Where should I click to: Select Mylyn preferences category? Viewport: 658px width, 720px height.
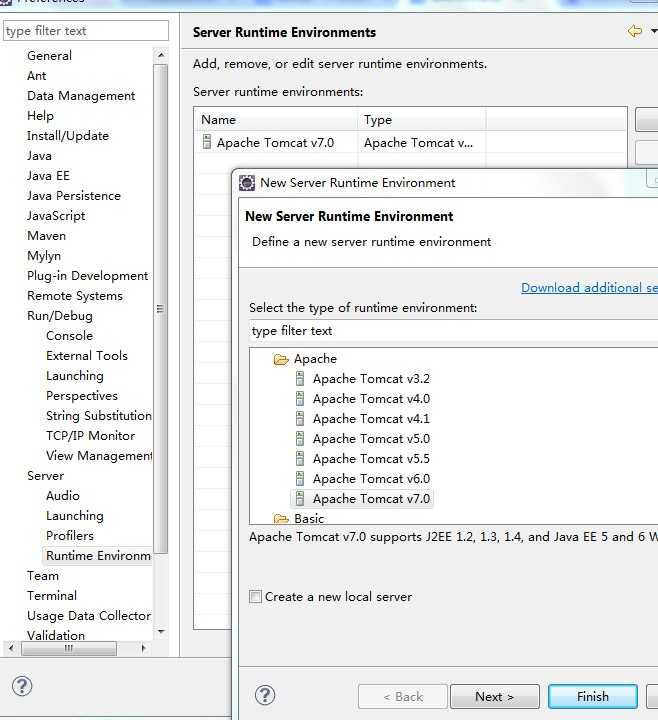point(44,256)
